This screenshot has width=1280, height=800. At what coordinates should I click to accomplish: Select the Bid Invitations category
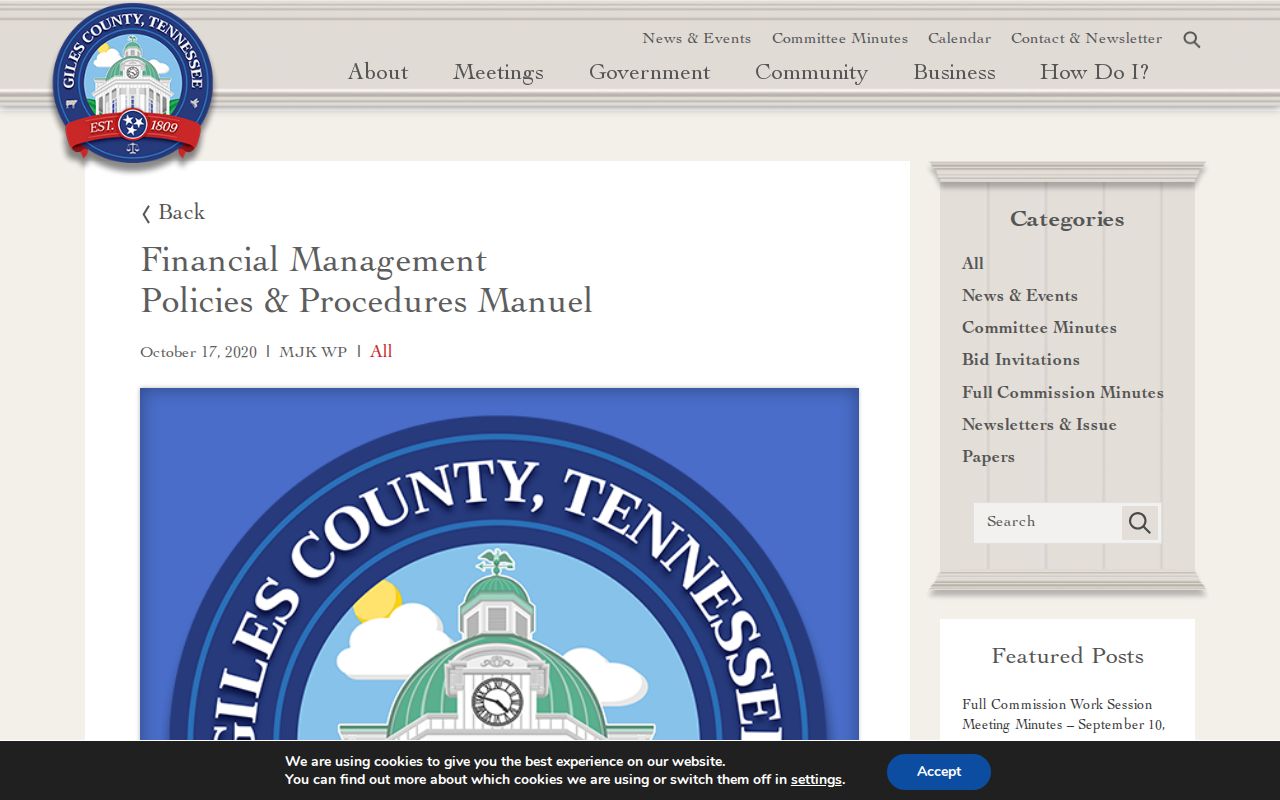(x=1021, y=359)
